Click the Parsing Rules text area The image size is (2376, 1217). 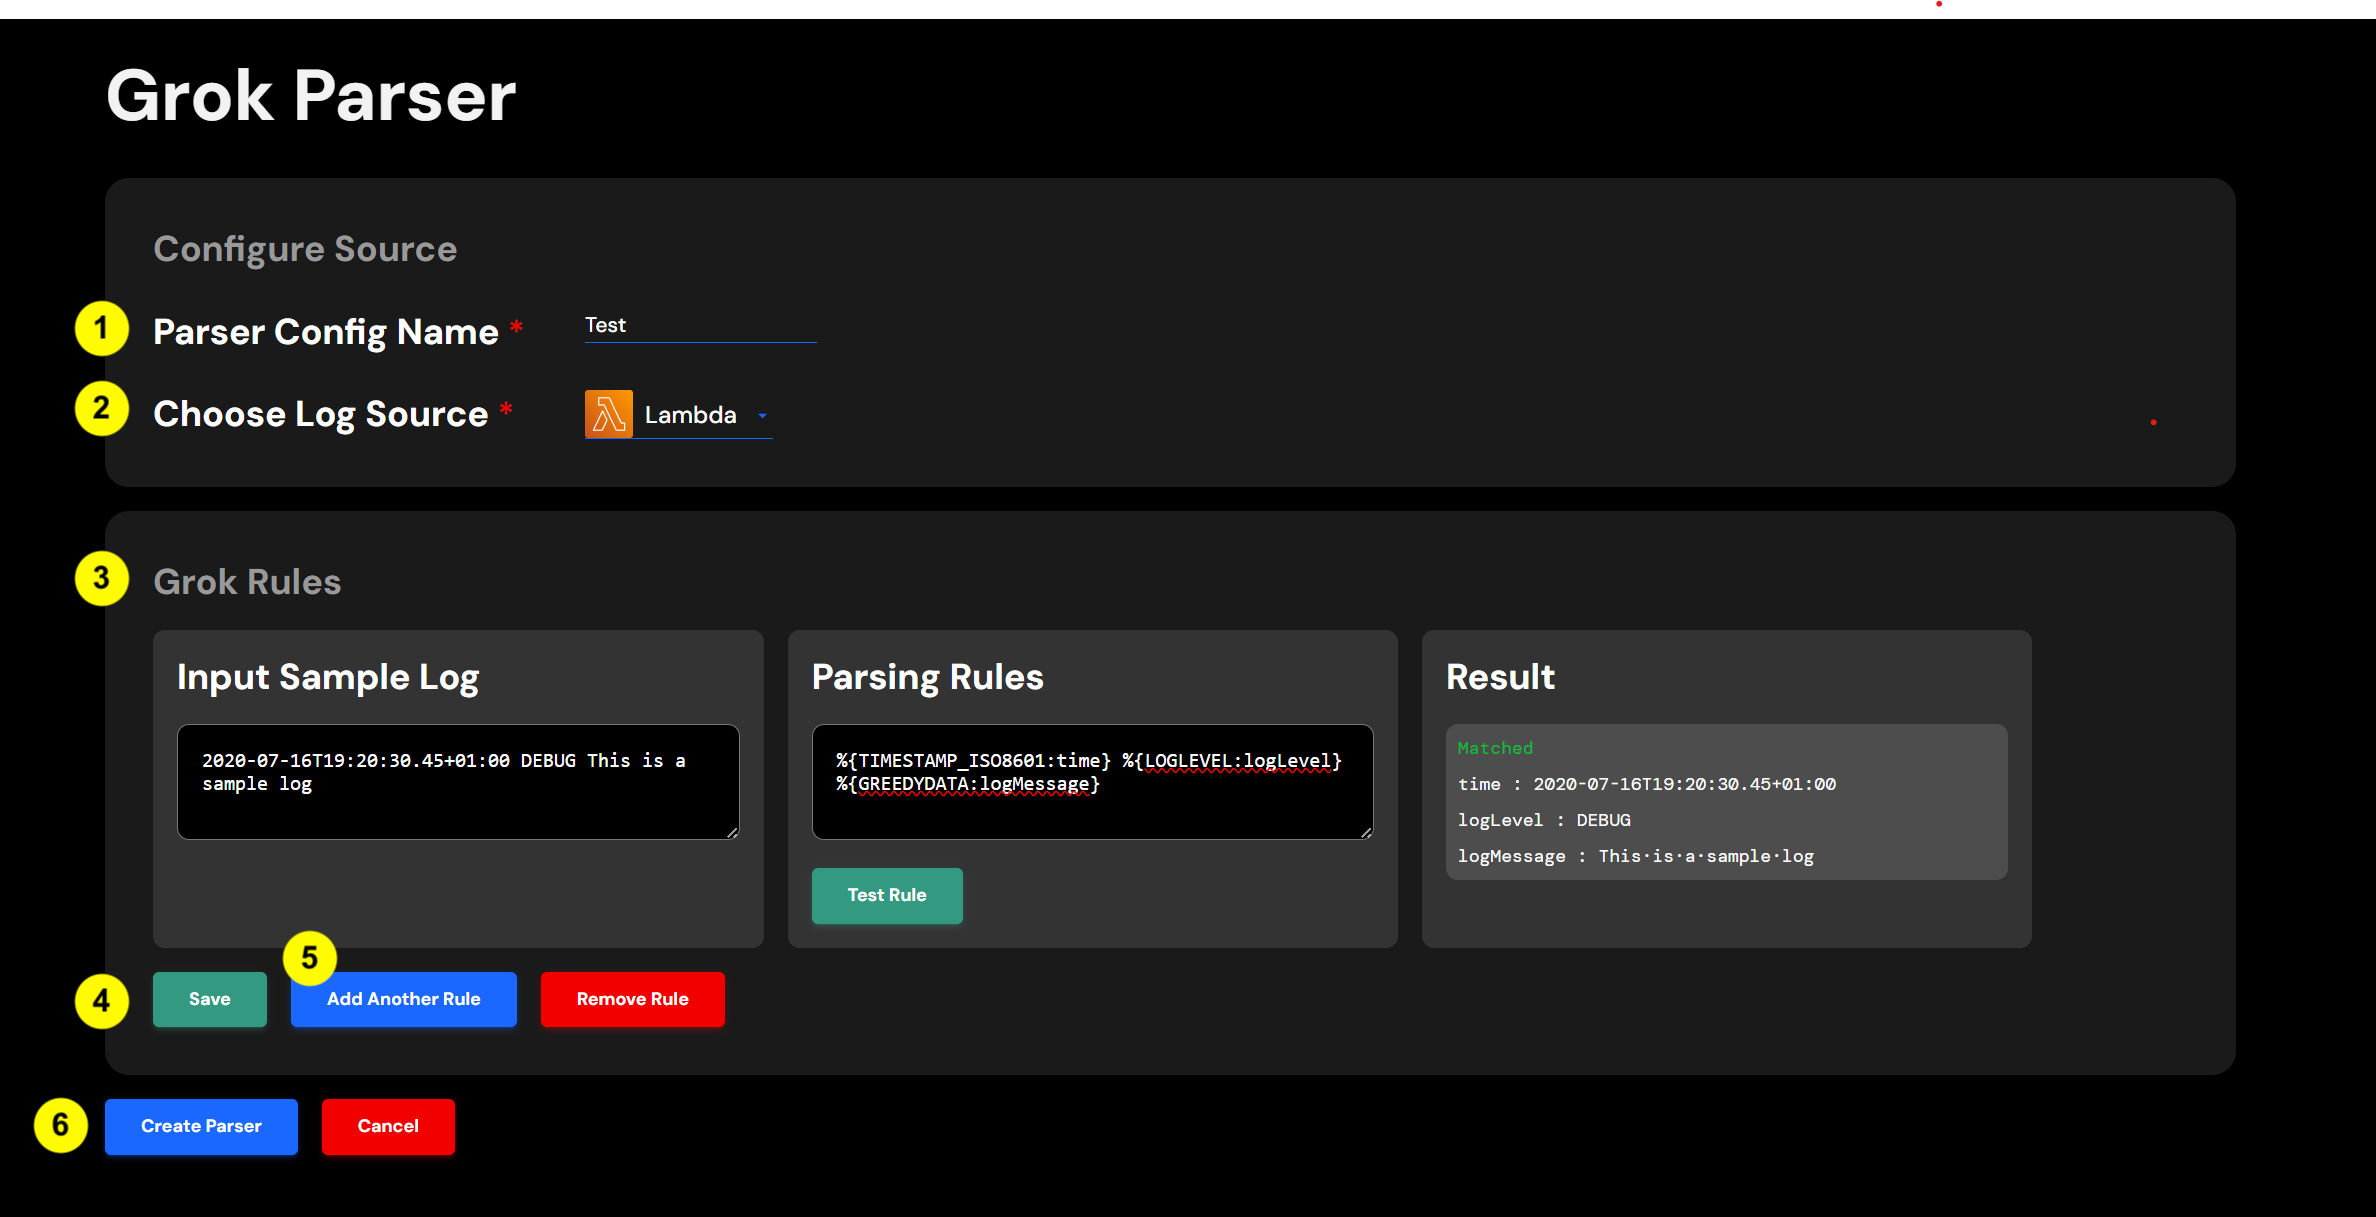pyautogui.click(x=1092, y=782)
